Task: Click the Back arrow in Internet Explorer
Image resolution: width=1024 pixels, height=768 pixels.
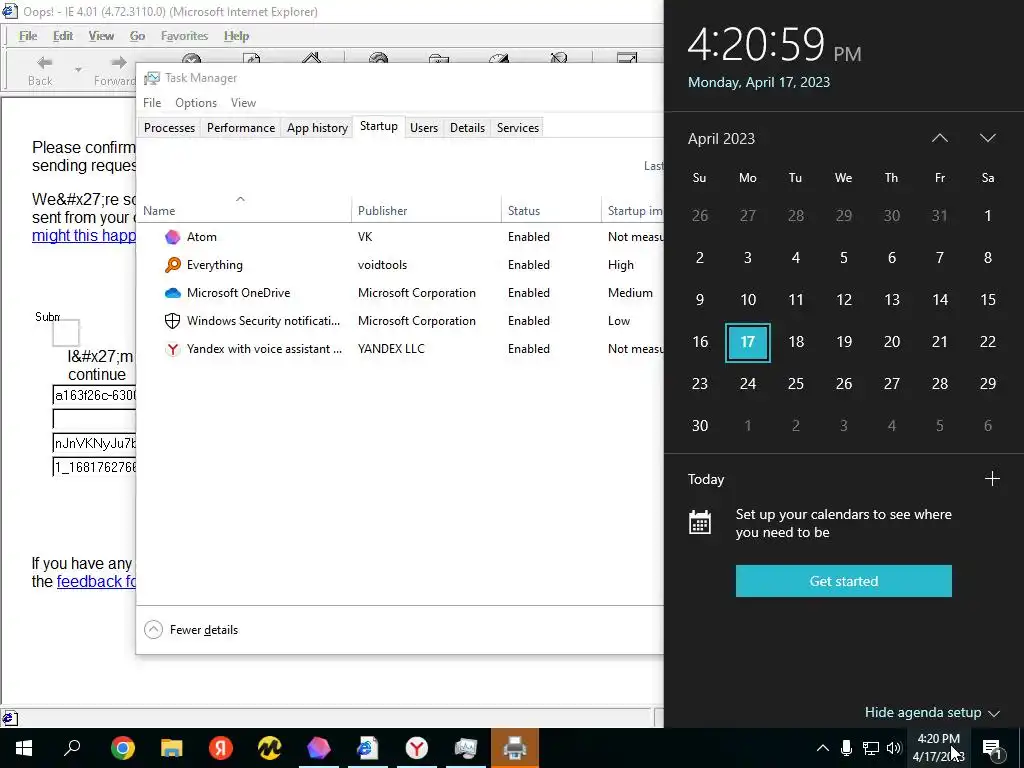Action: tap(44, 63)
